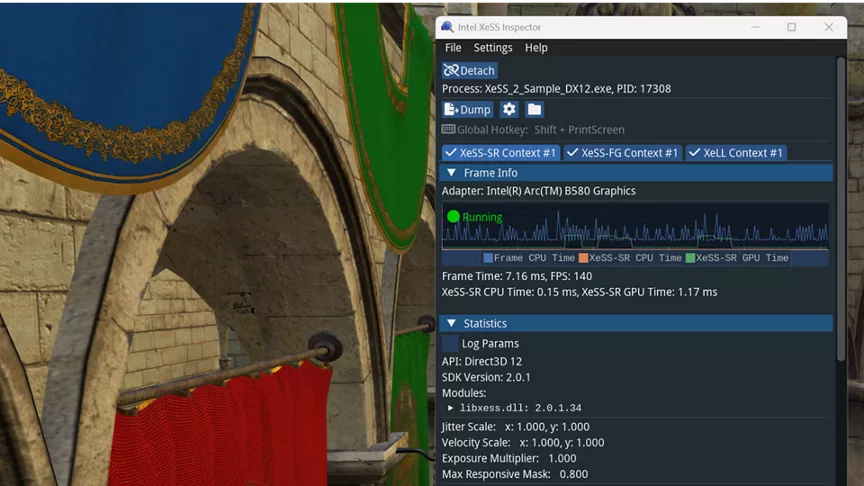The height and width of the screenshot is (486, 864).
Task: Open the Settings menu
Action: click(x=493, y=48)
